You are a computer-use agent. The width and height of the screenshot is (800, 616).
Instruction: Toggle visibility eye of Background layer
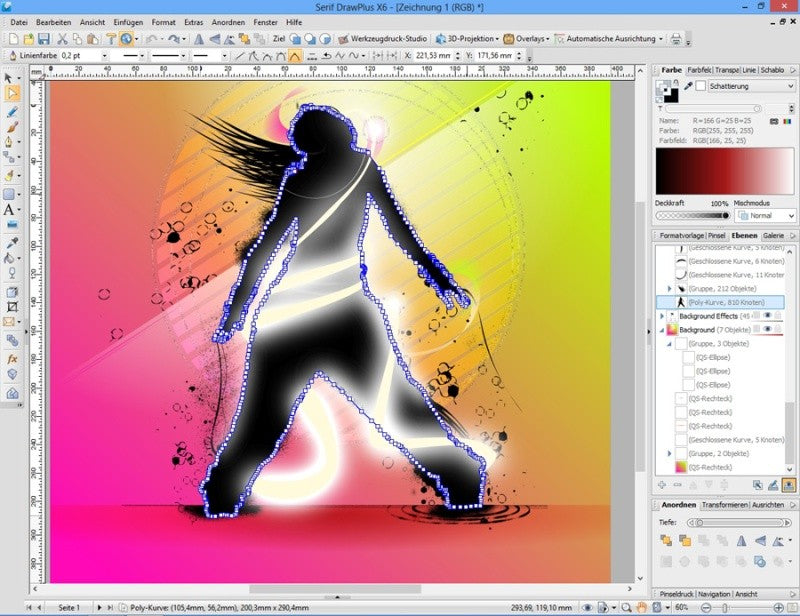point(767,330)
